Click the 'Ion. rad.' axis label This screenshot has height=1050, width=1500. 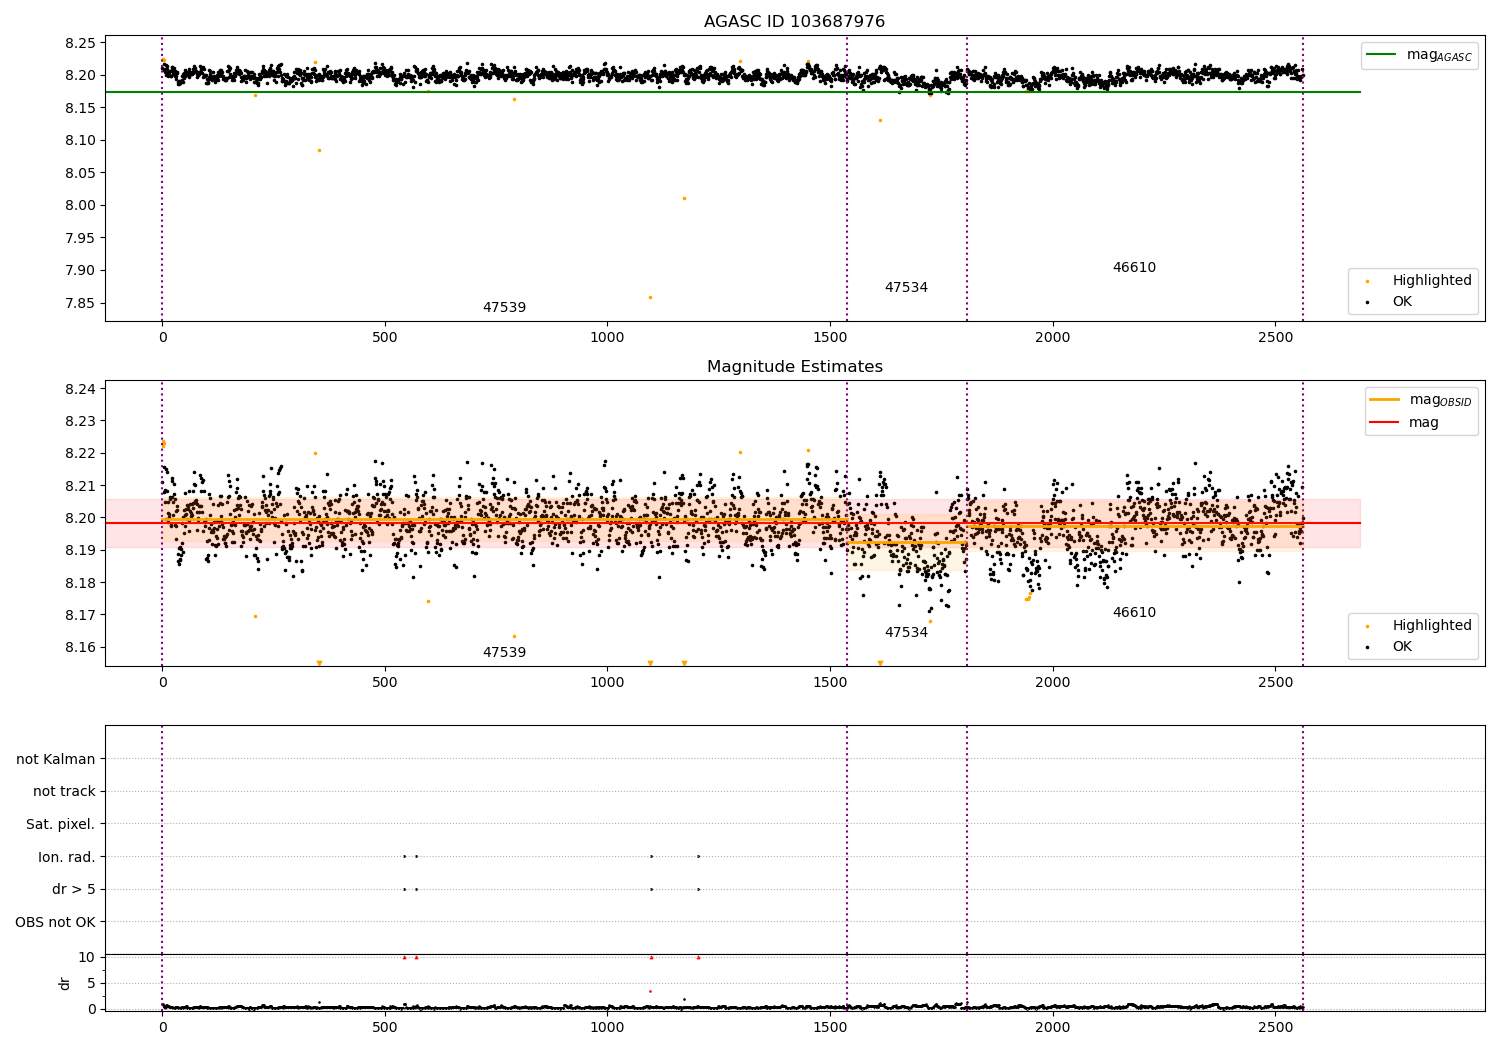click(67, 857)
